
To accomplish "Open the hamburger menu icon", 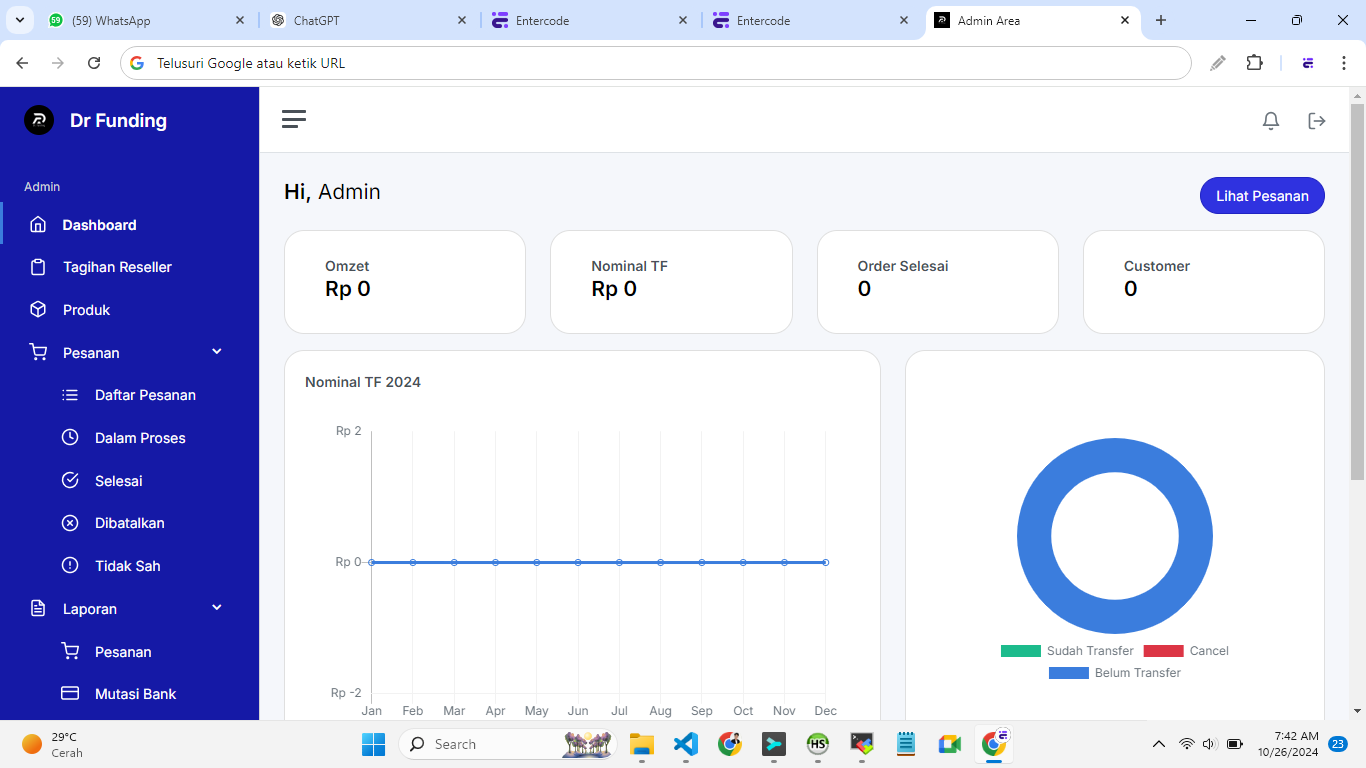I will pos(294,120).
